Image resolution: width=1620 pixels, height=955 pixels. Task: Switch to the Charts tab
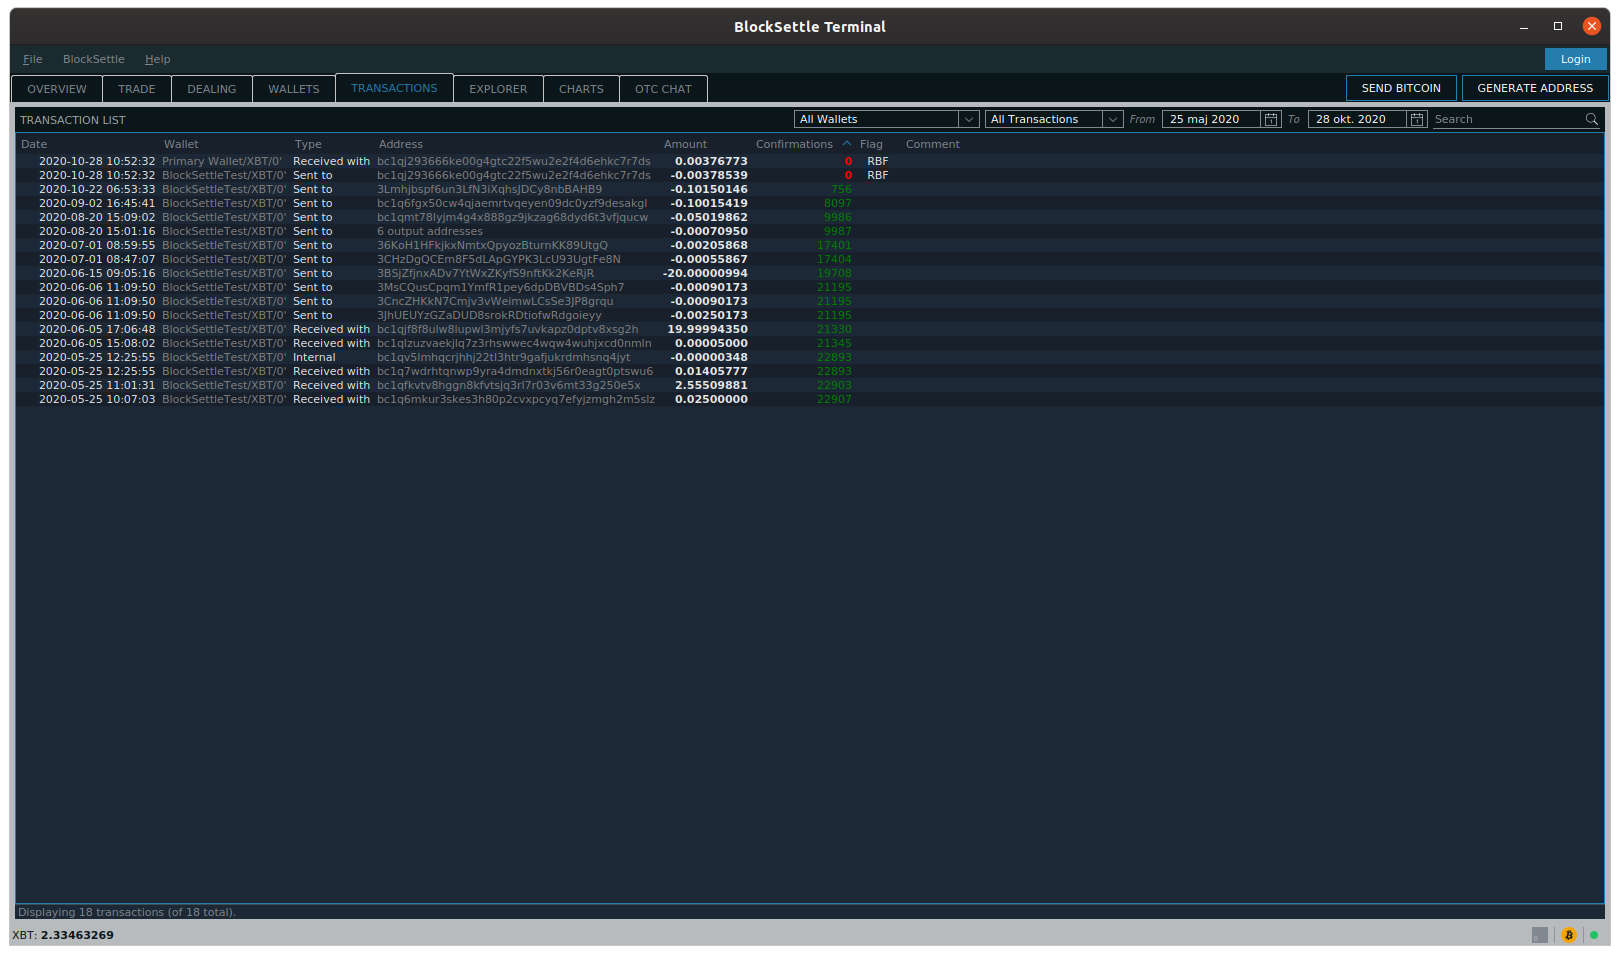coord(581,89)
